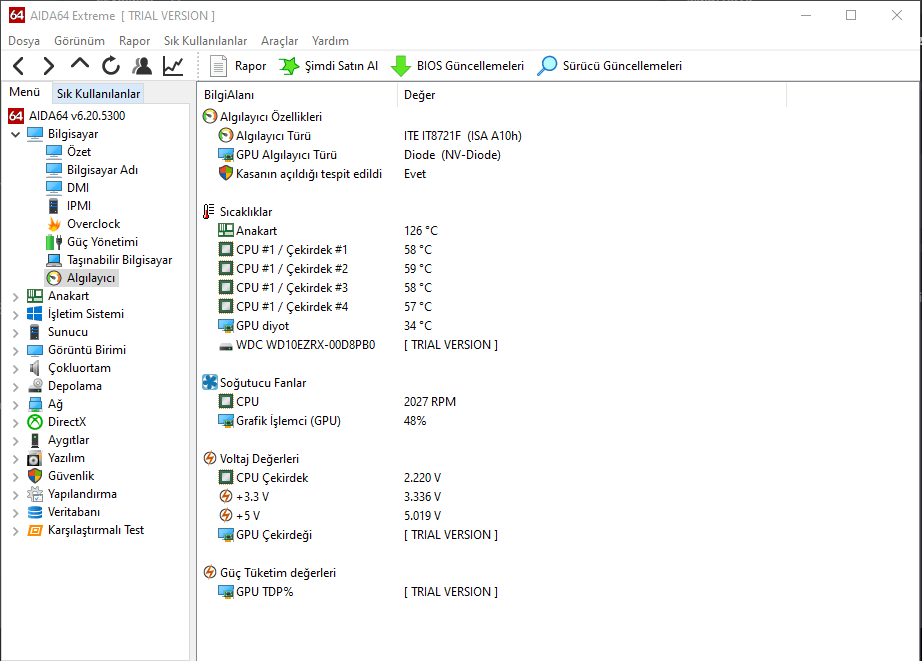Select the Anakart temperature row
Screen dimensions: 922x661
coord(328,231)
